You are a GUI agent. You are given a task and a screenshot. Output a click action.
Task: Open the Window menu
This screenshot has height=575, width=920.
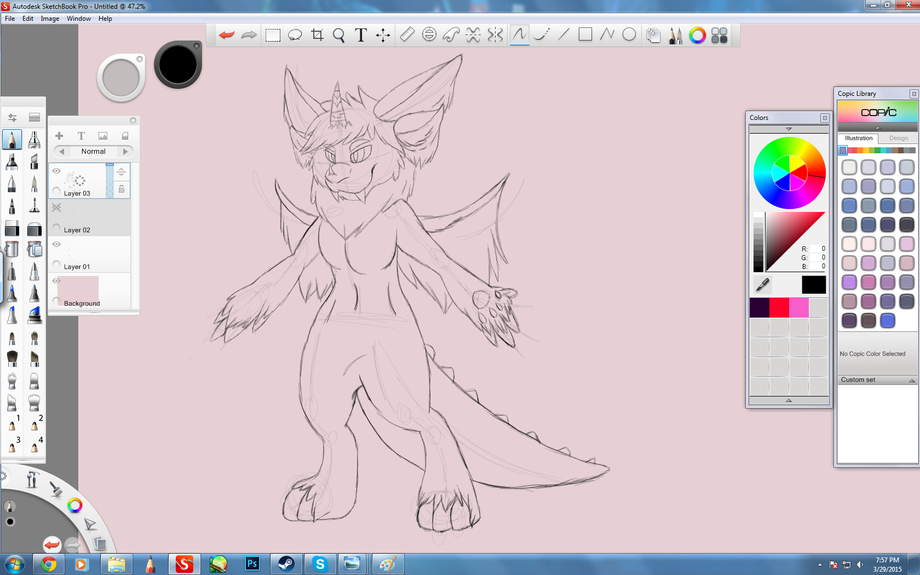(79, 19)
